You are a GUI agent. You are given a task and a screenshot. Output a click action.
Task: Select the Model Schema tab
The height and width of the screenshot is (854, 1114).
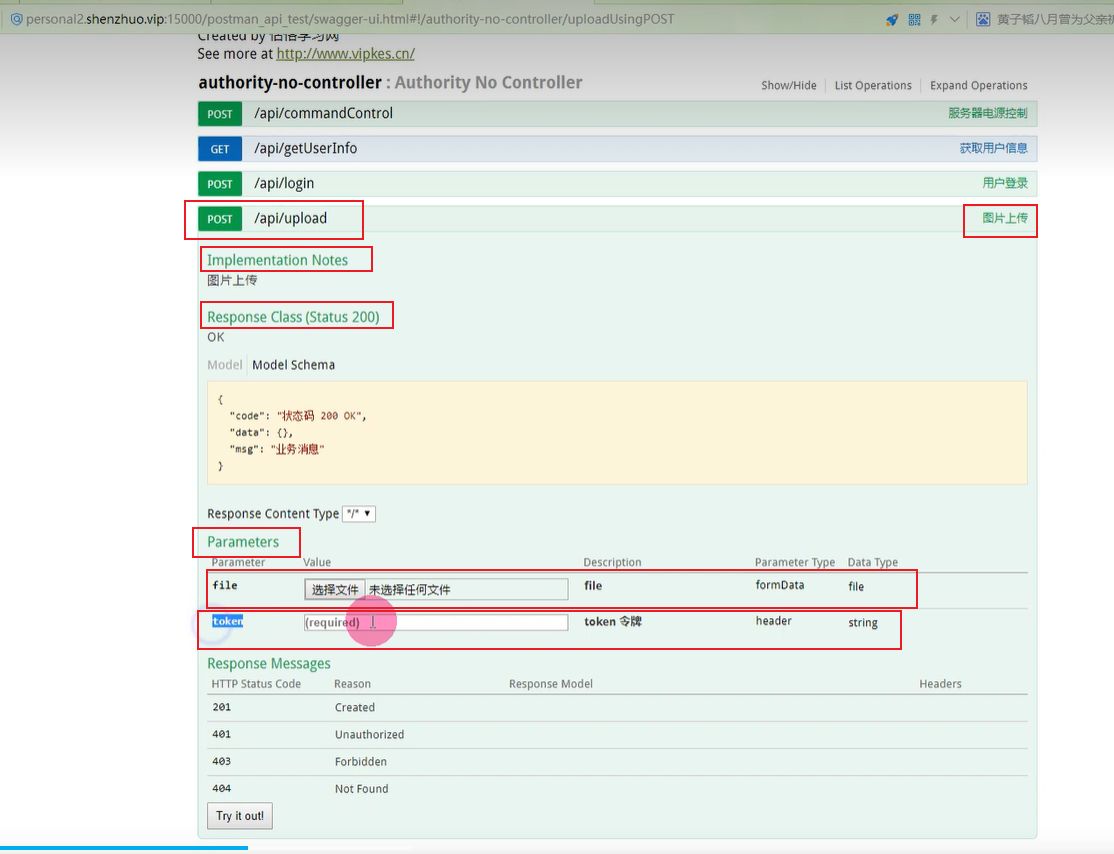click(x=293, y=365)
